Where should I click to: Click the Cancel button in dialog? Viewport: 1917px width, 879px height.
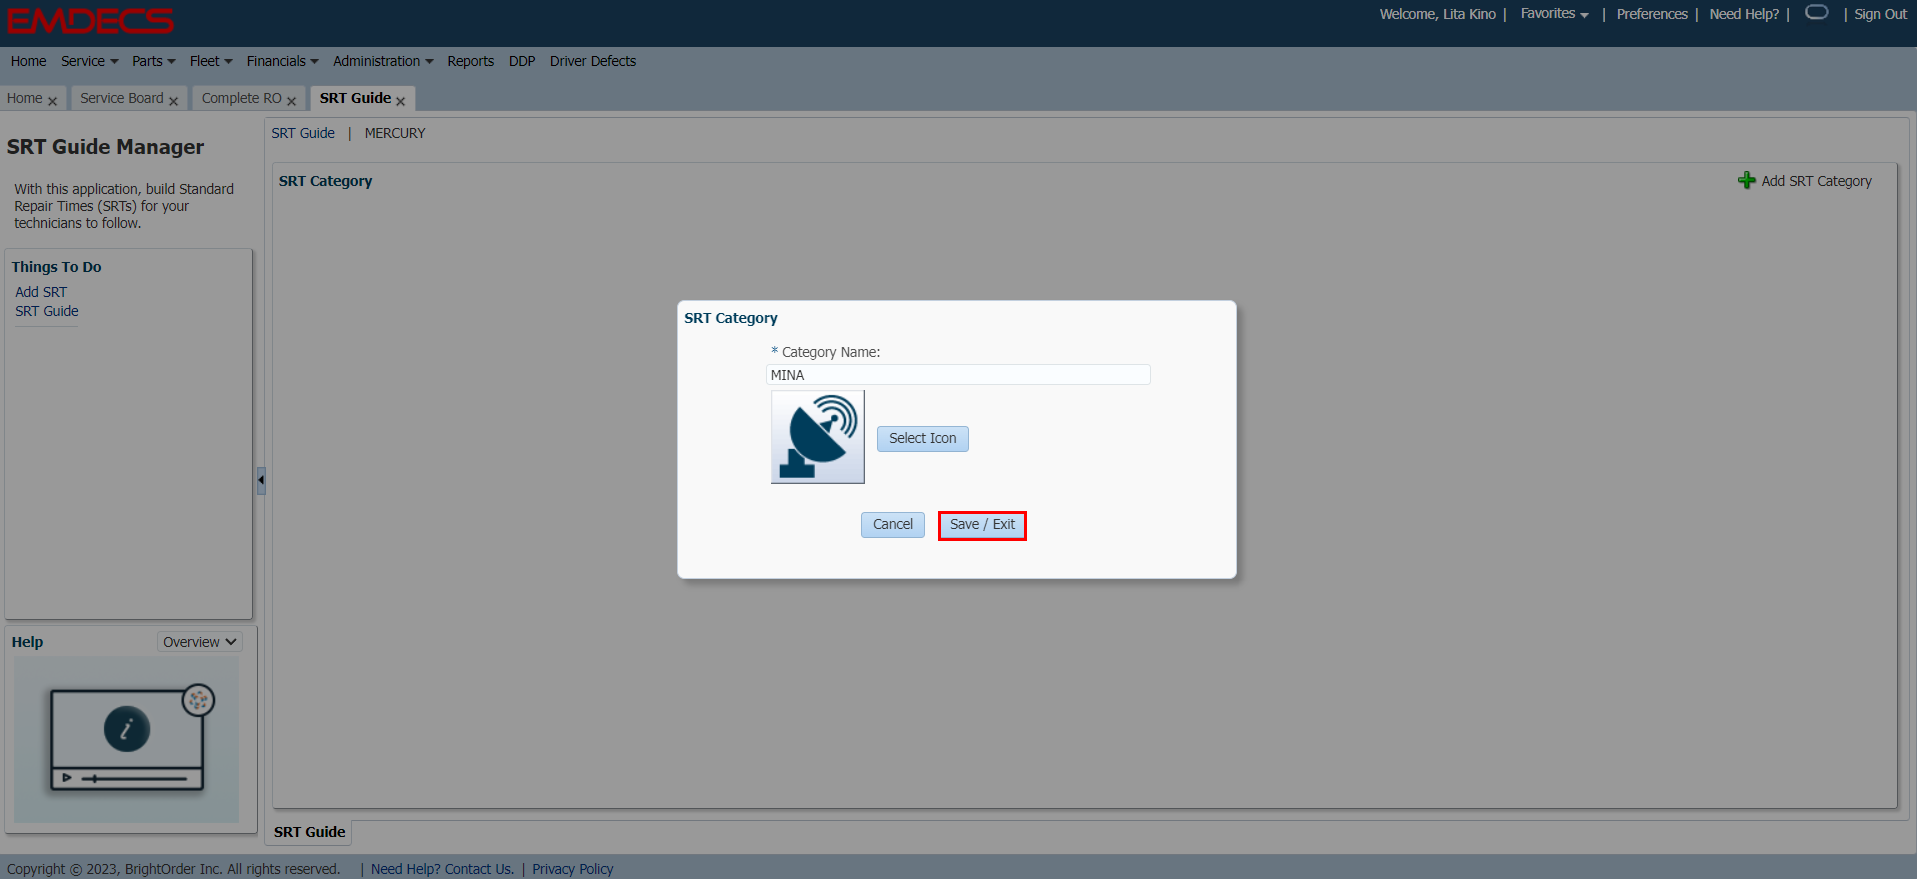tap(892, 525)
